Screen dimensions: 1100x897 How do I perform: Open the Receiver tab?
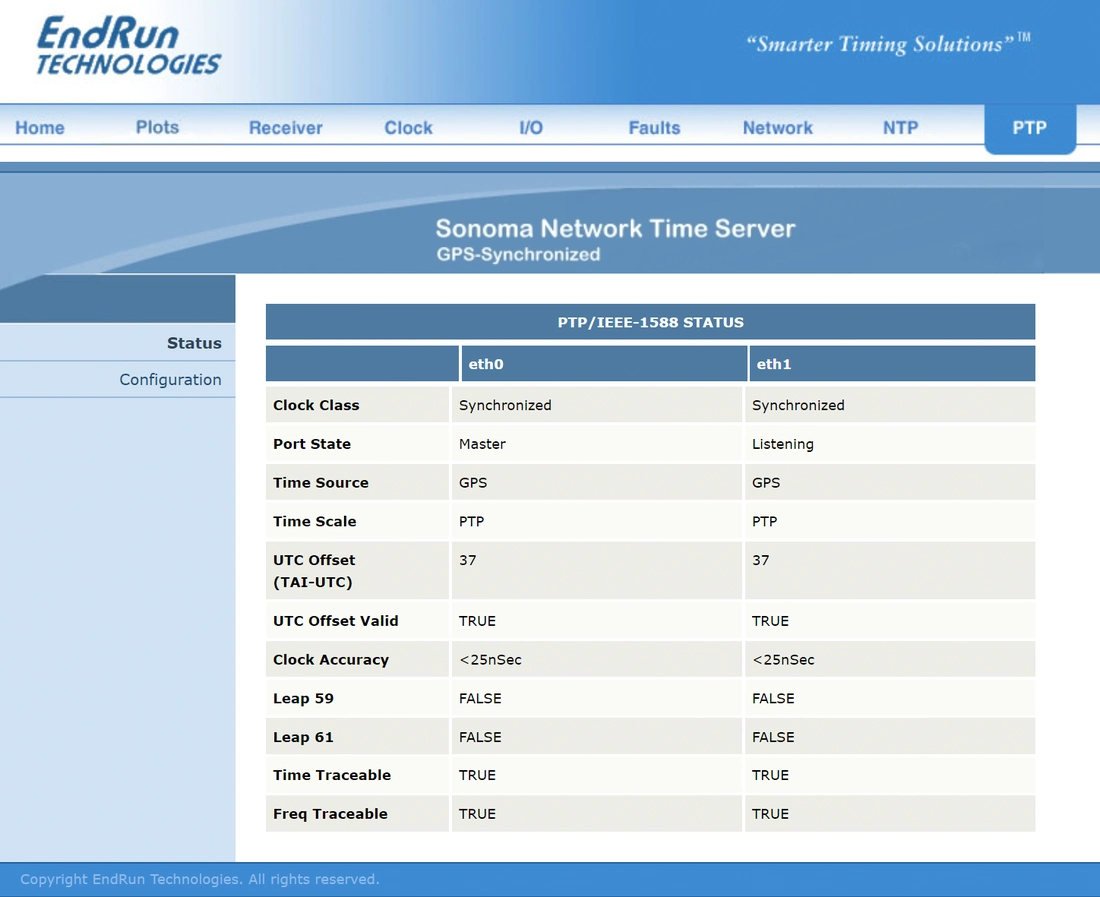[286, 128]
